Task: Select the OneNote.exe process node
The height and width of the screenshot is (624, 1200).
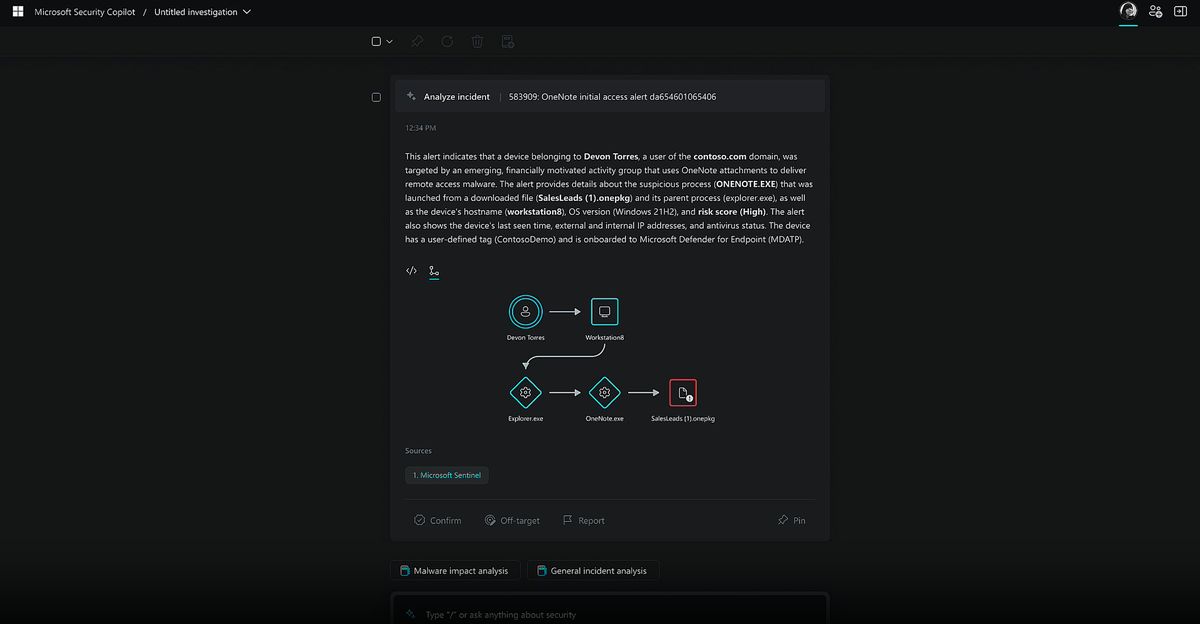Action: [604, 393]
